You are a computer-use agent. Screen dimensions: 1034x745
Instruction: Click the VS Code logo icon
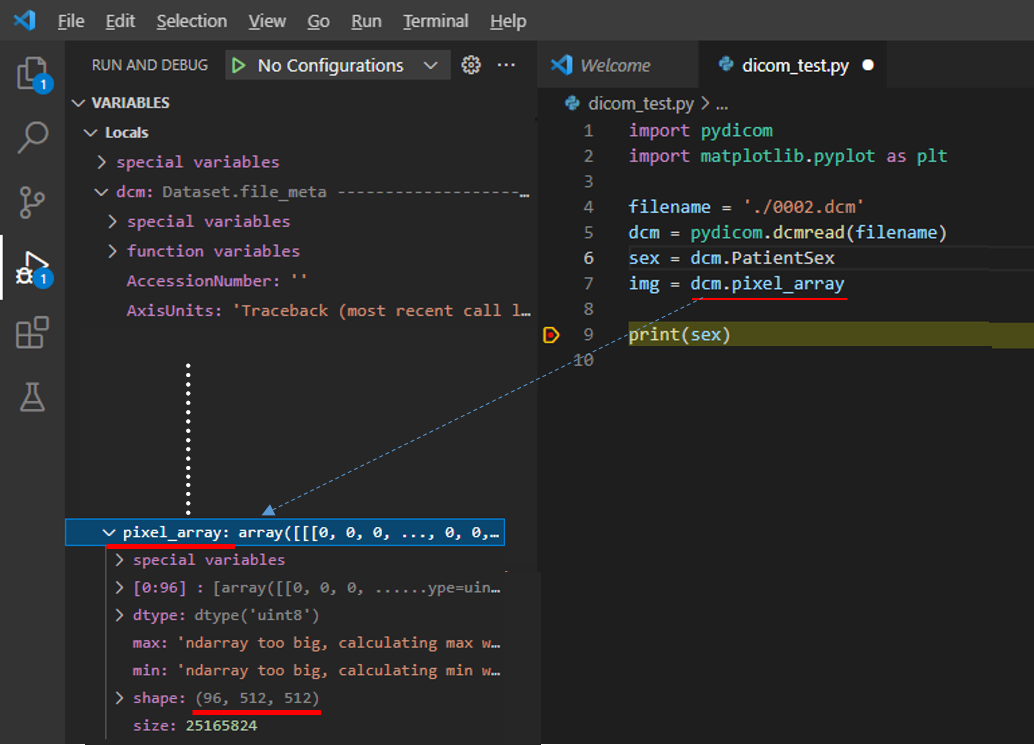click(x=24, y=20)
